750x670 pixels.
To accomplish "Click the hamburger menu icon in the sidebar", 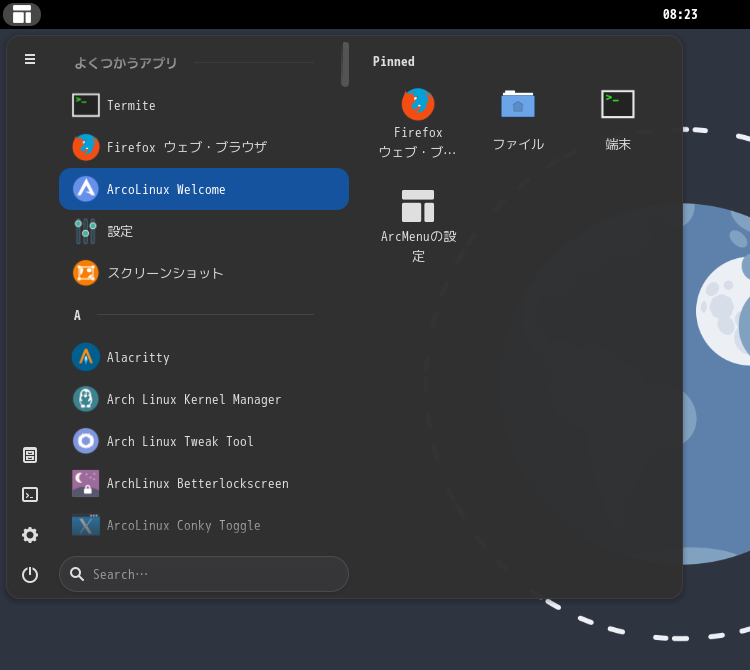I will click(x=30, y=59).
